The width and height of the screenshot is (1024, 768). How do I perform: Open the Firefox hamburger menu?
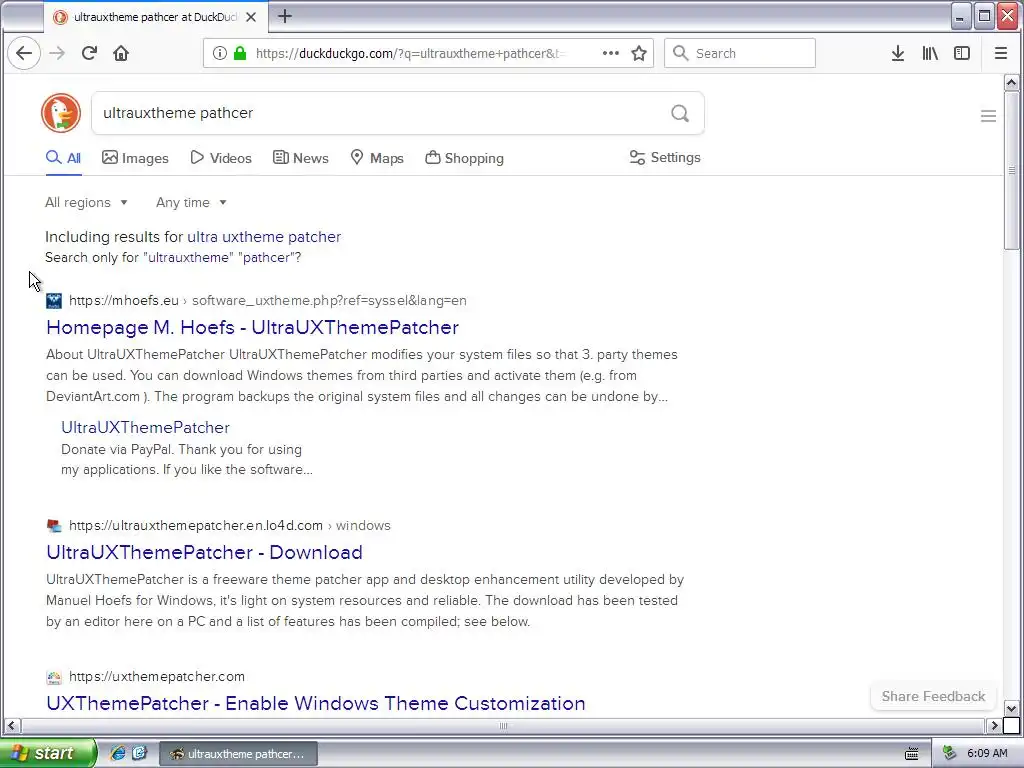coord(1000,54)
